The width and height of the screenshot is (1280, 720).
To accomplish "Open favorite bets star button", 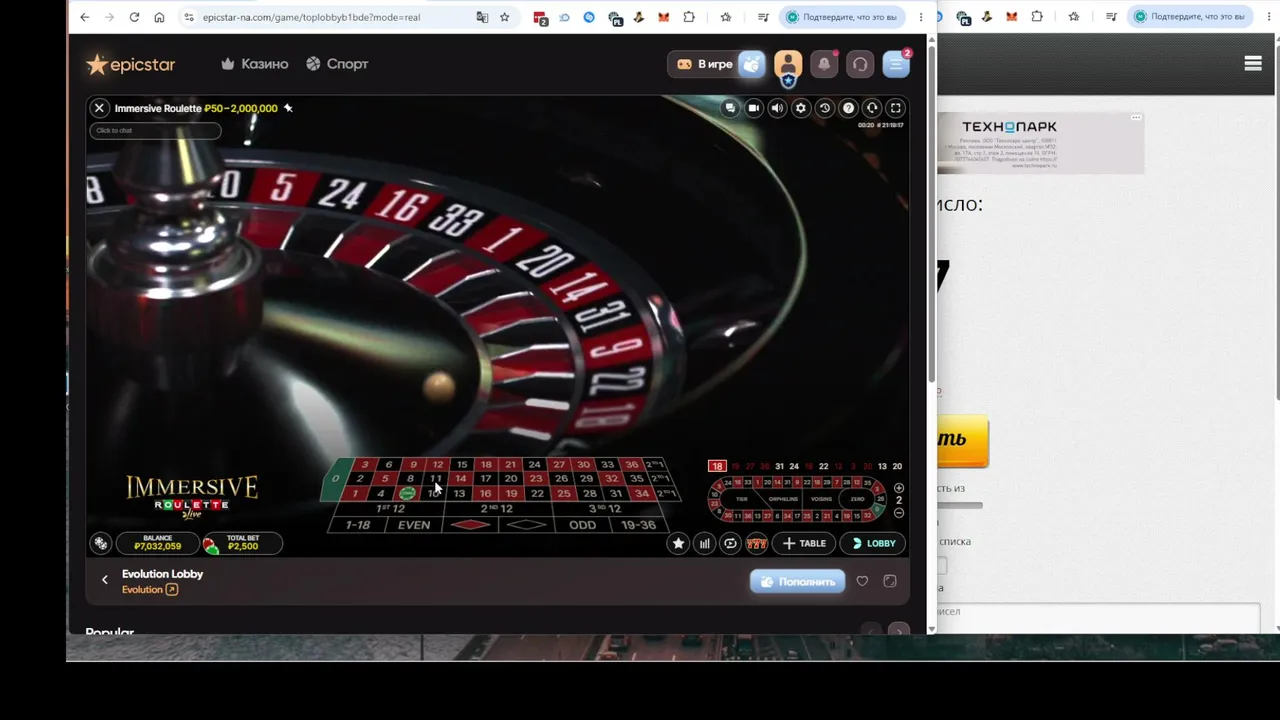I will click(679, 543).
